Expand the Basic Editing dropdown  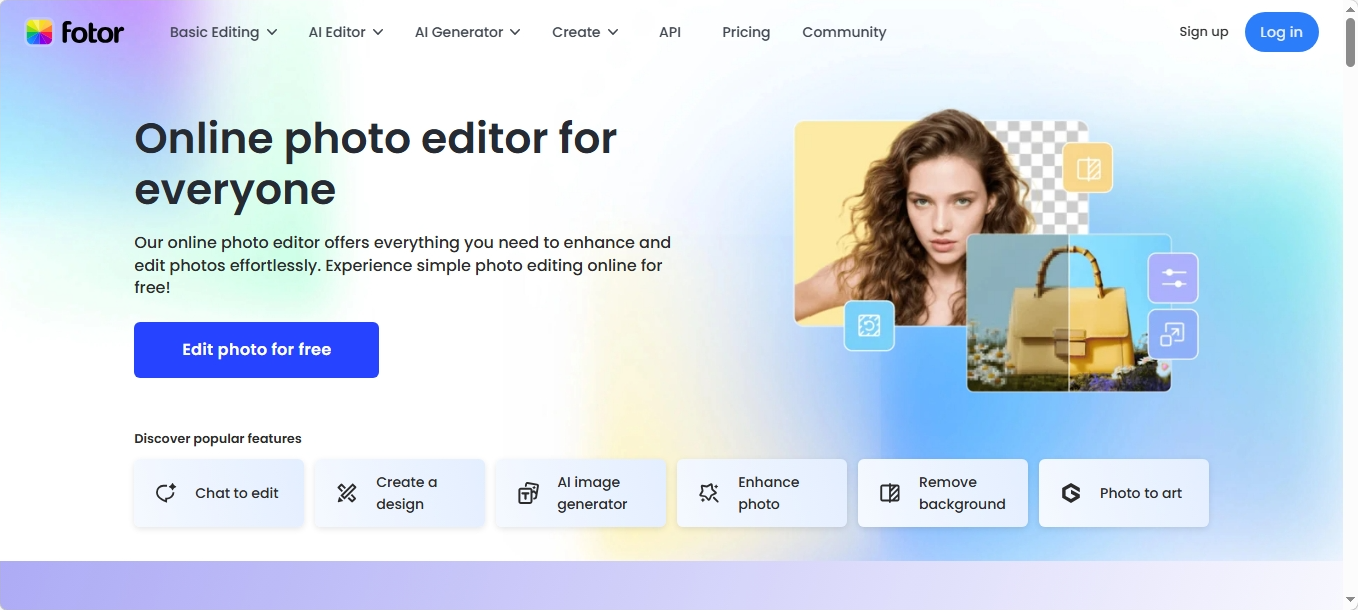[x=223, y=32]
